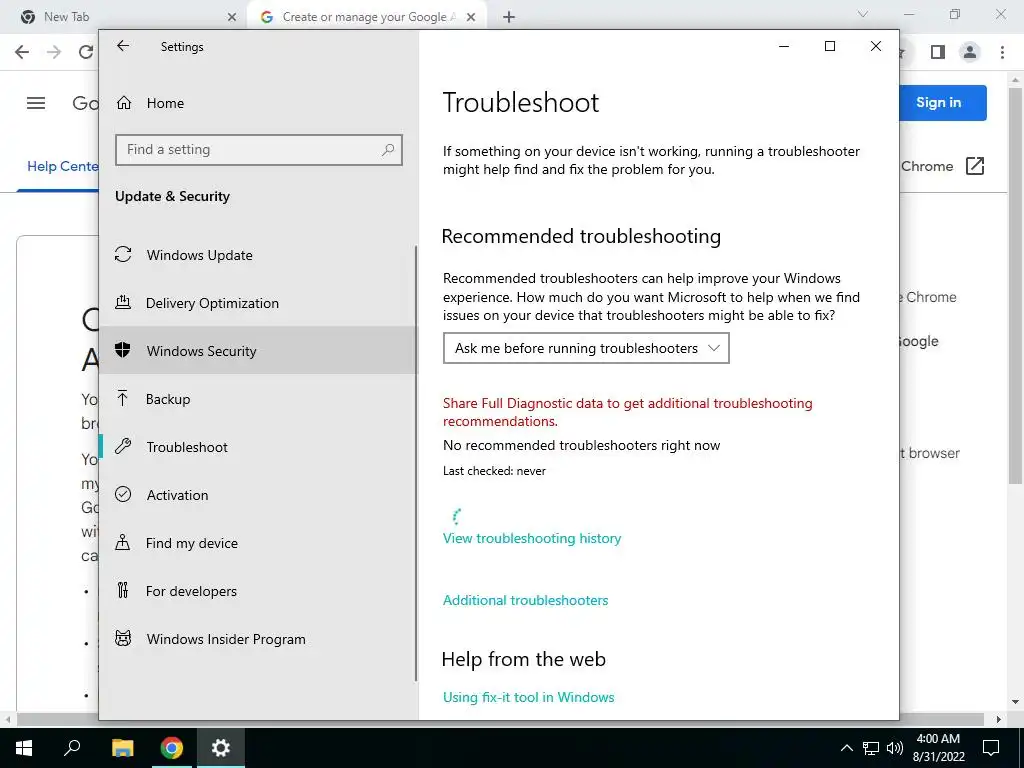Click the clock showing 4:00 AM
This screenshot has height=768, width=1024.
click(x=938, y=739)
